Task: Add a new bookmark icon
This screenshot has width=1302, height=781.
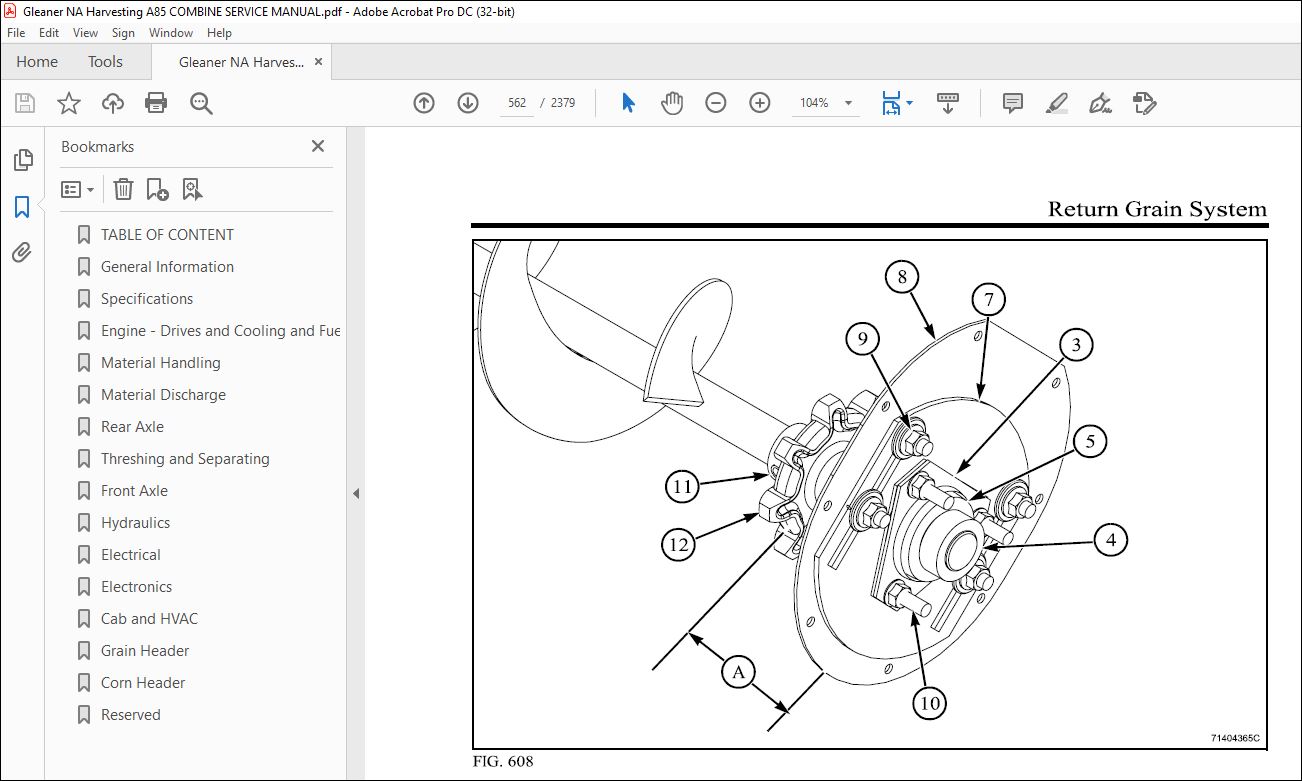Action: [157, 189]
